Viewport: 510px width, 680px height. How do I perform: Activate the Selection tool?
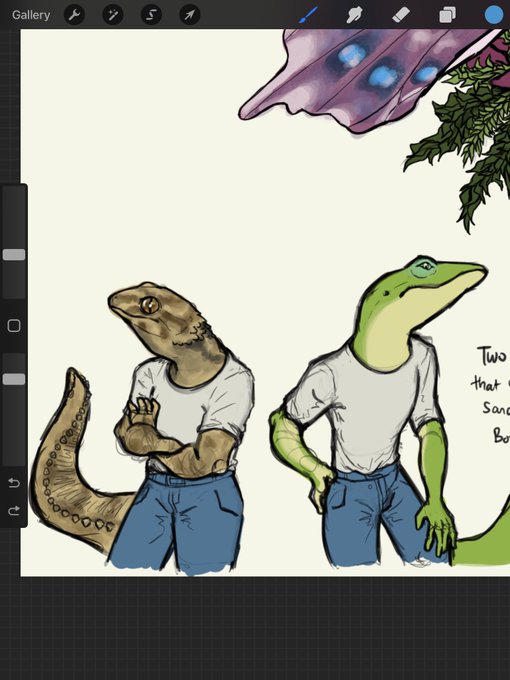tap(151, 15)
